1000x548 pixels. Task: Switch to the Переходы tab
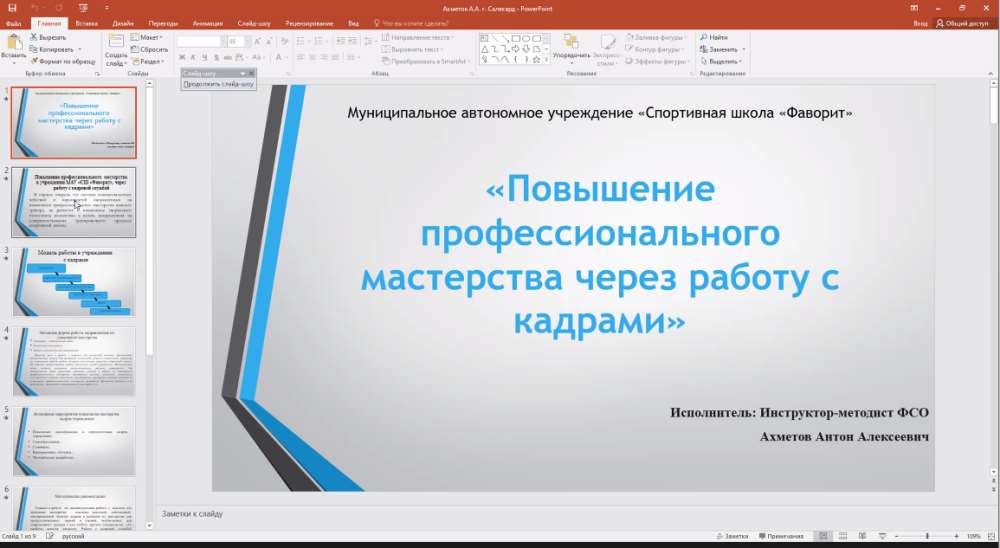163,23
